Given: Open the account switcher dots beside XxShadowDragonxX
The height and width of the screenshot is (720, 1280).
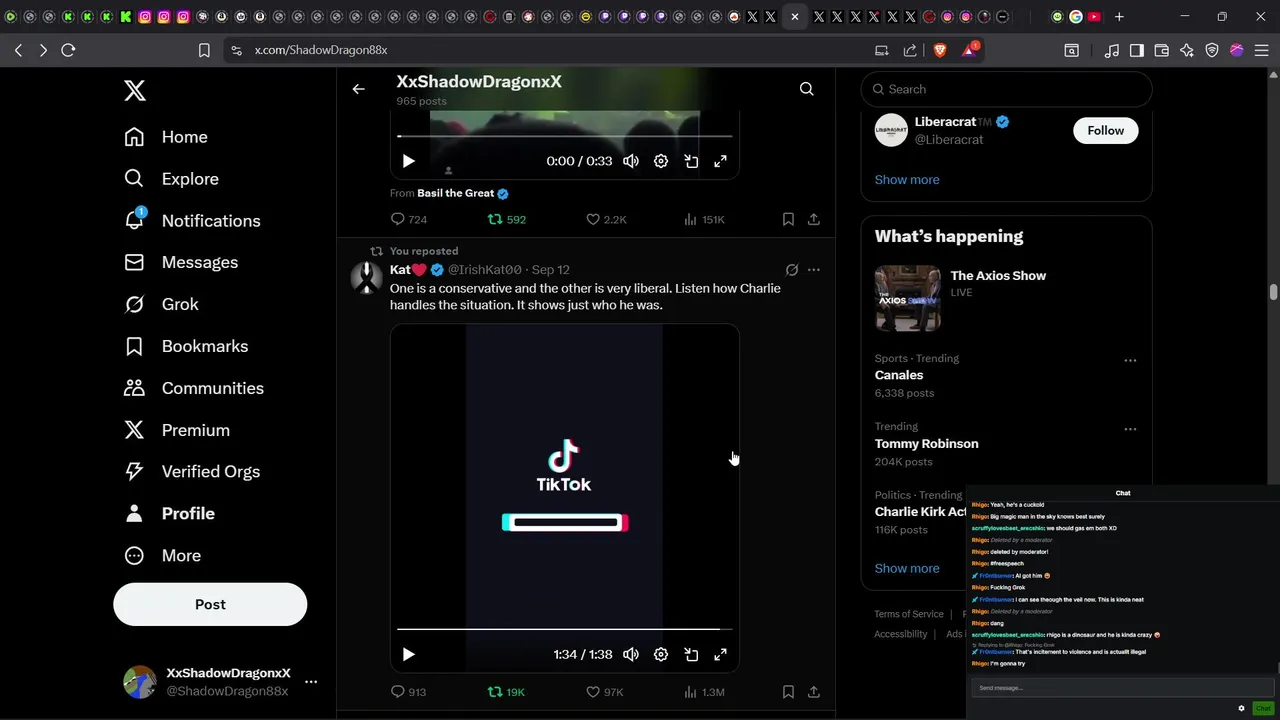Looking at the screenshot, I should click(x=311, y=682).
